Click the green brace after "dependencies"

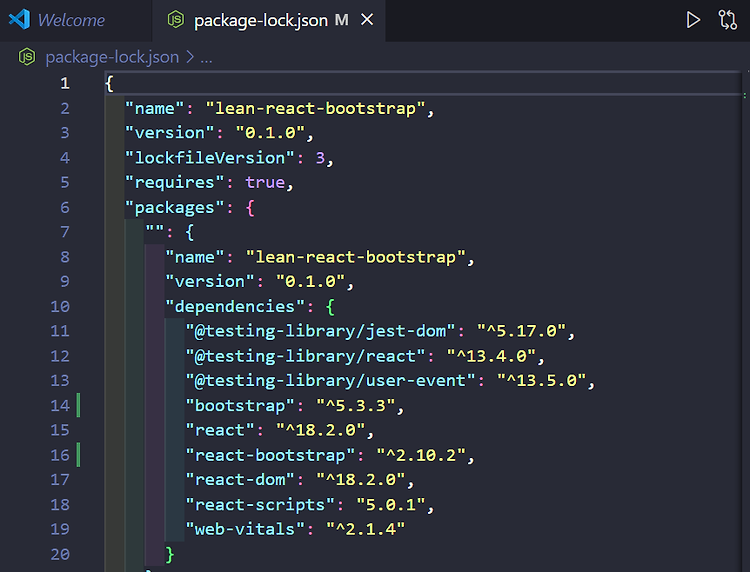[330, 307]
